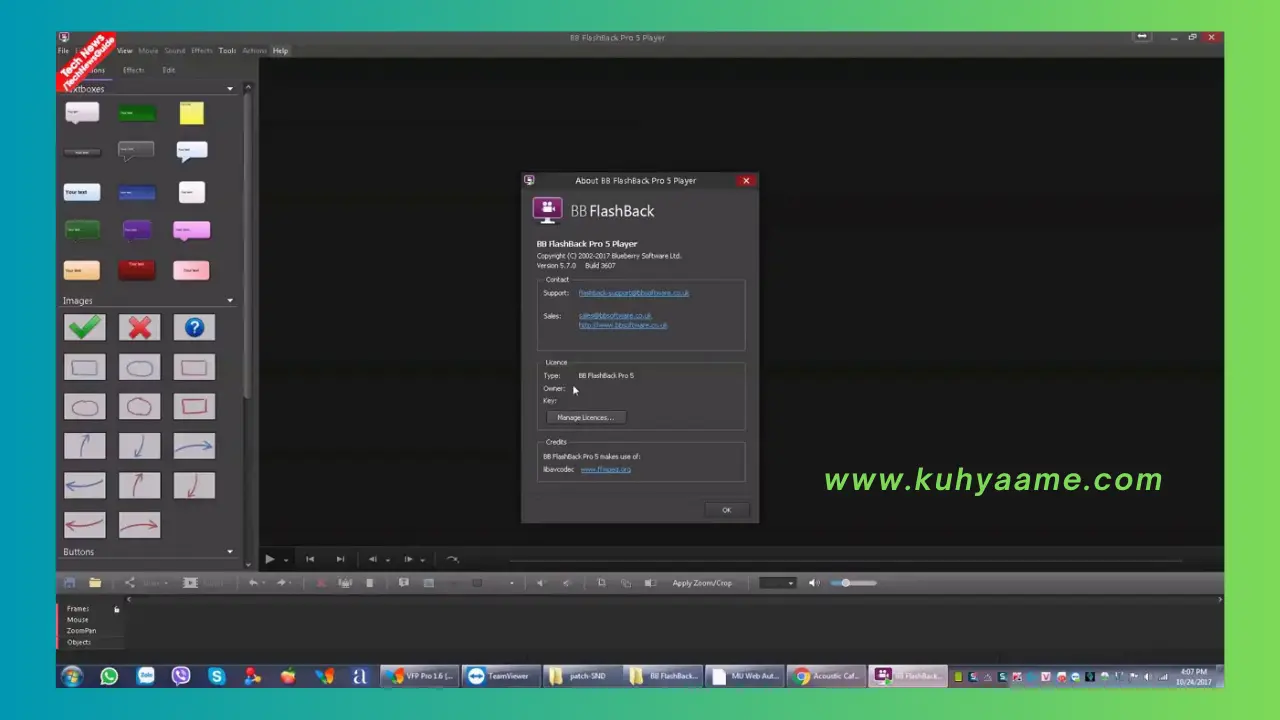Click the Play button
1280x720 pixels.
tap(269, 560)
